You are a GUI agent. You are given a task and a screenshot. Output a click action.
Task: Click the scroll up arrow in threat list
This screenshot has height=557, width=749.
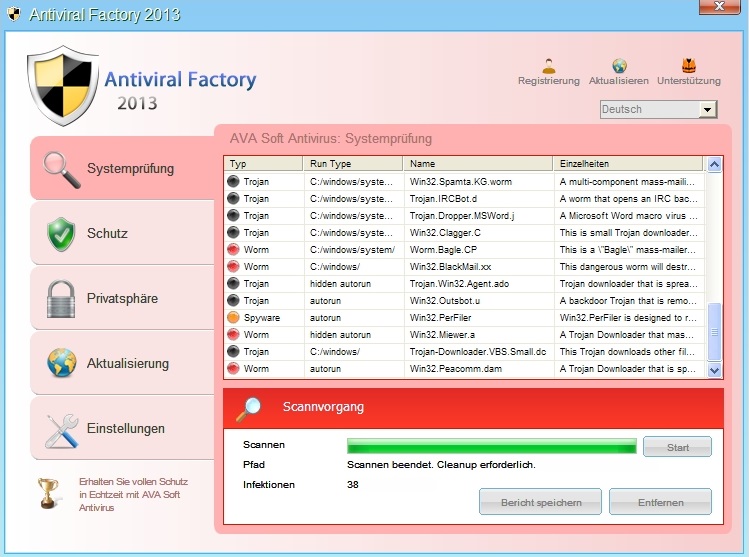click(714, 164)
